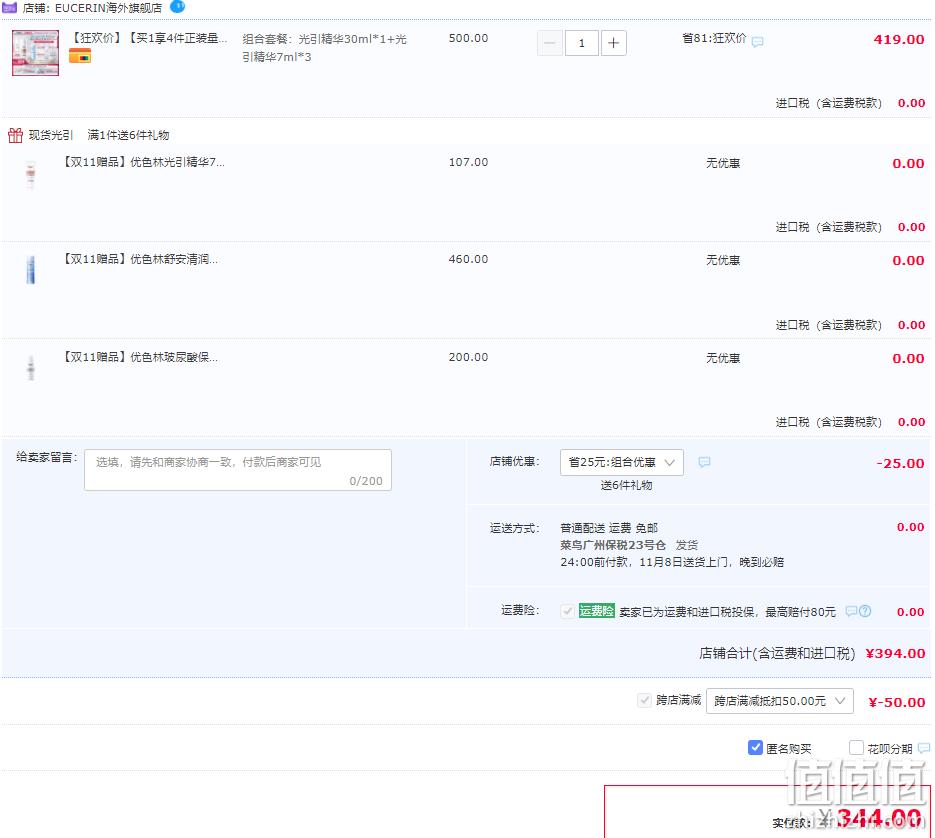Viewport: 935px width, 838px height.
Task: Click the 送6件礼物 text under dropdown
Action: pyautogui.click(x=626, y=485)
